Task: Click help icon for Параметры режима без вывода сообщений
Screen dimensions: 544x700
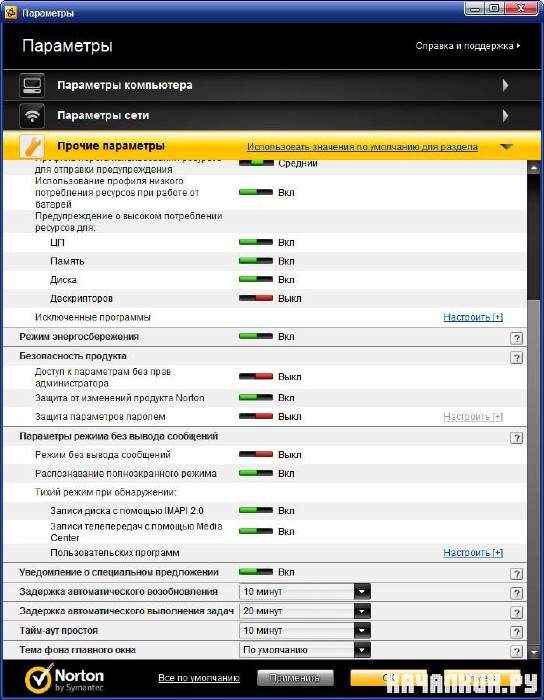Action: pyautogui.click(x=516, y=438)
